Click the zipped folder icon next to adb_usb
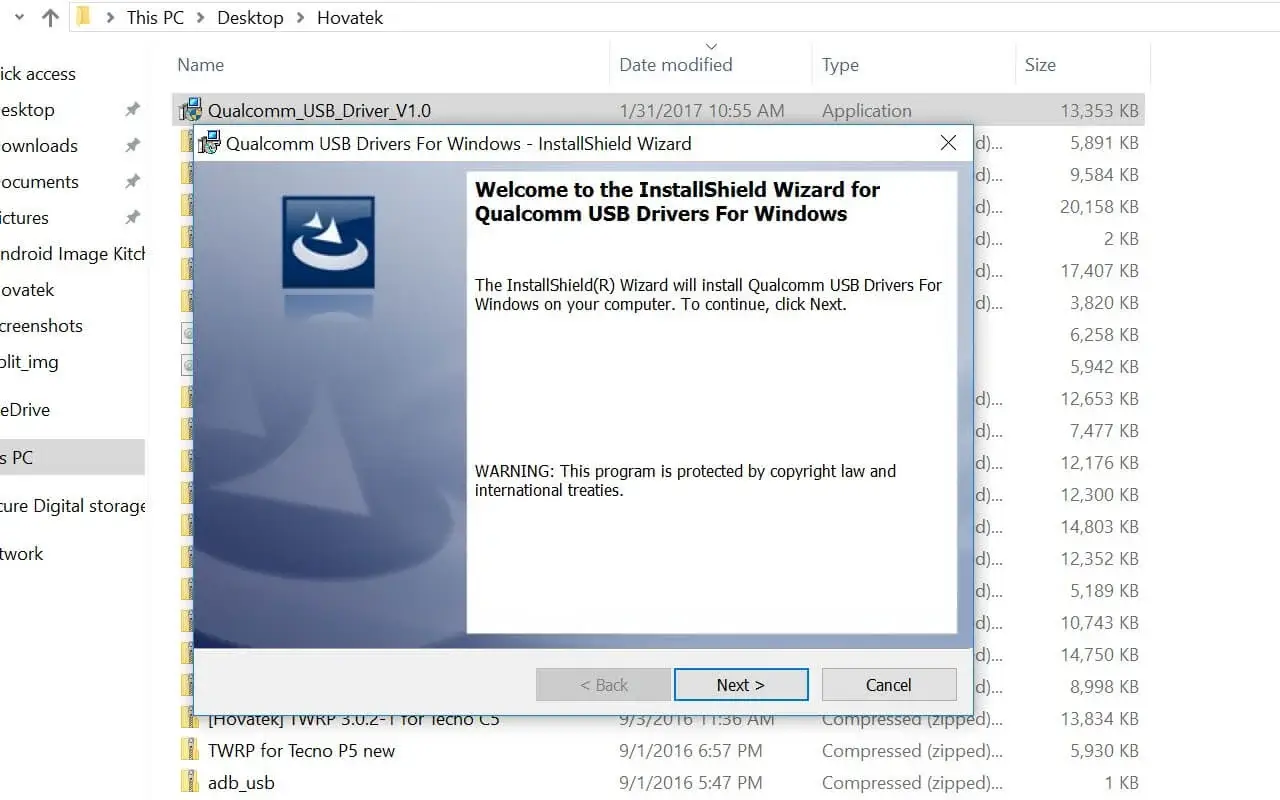This screenshot has height=800, width=1280. [190, 782]
